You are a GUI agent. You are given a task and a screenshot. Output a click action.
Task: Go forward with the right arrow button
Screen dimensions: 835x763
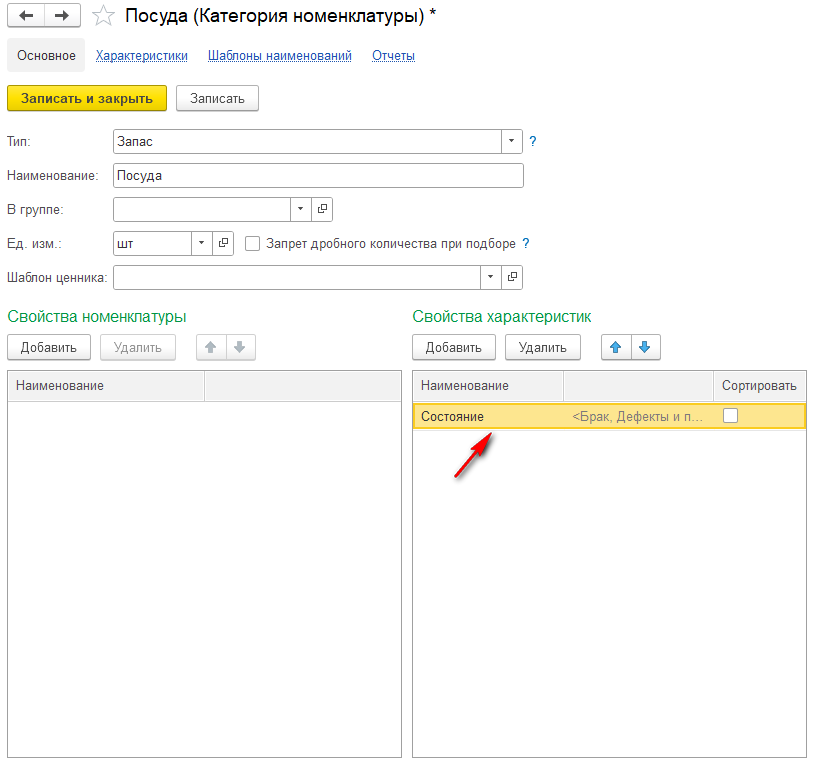62,15
